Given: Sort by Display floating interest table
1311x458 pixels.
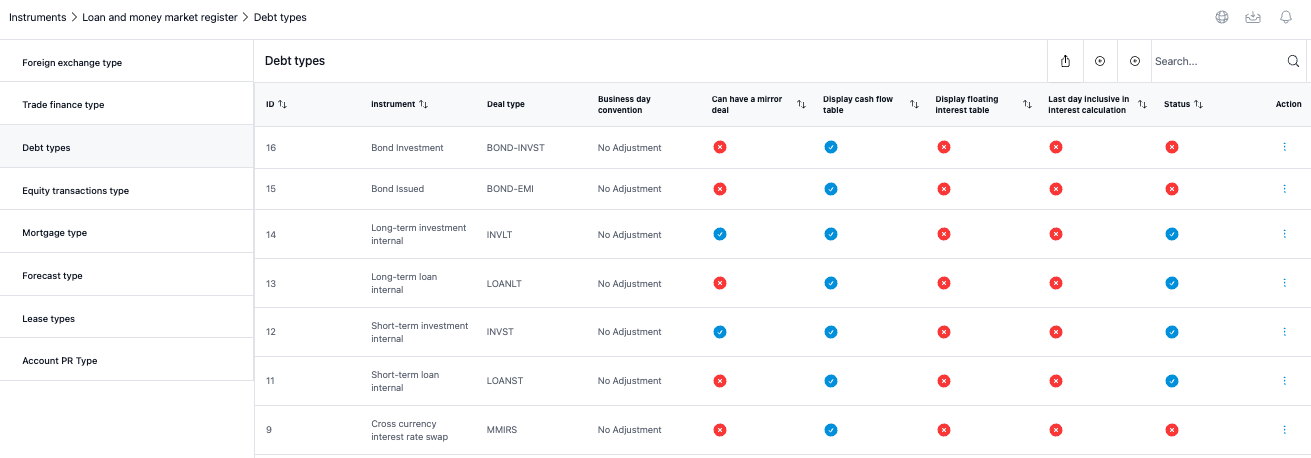Looking at the screenshot, I should [x=1027, y=104].
